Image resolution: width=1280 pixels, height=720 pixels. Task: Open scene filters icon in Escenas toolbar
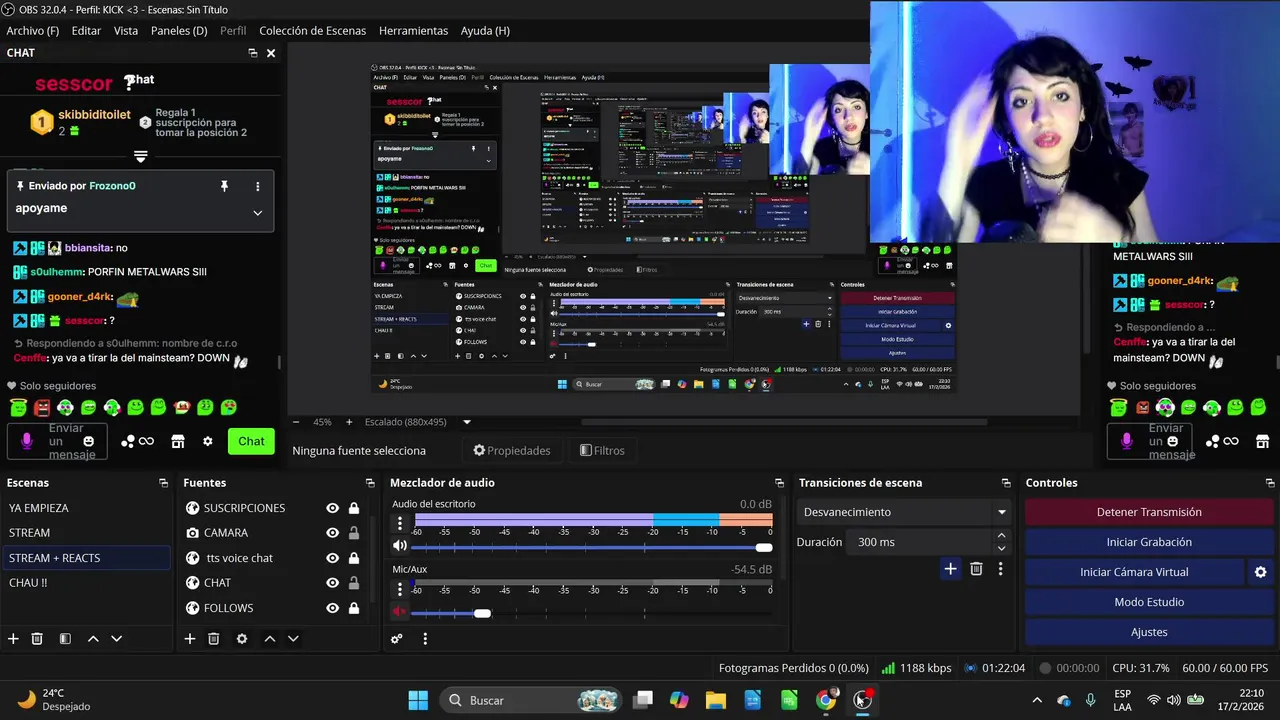click(65, 639)
